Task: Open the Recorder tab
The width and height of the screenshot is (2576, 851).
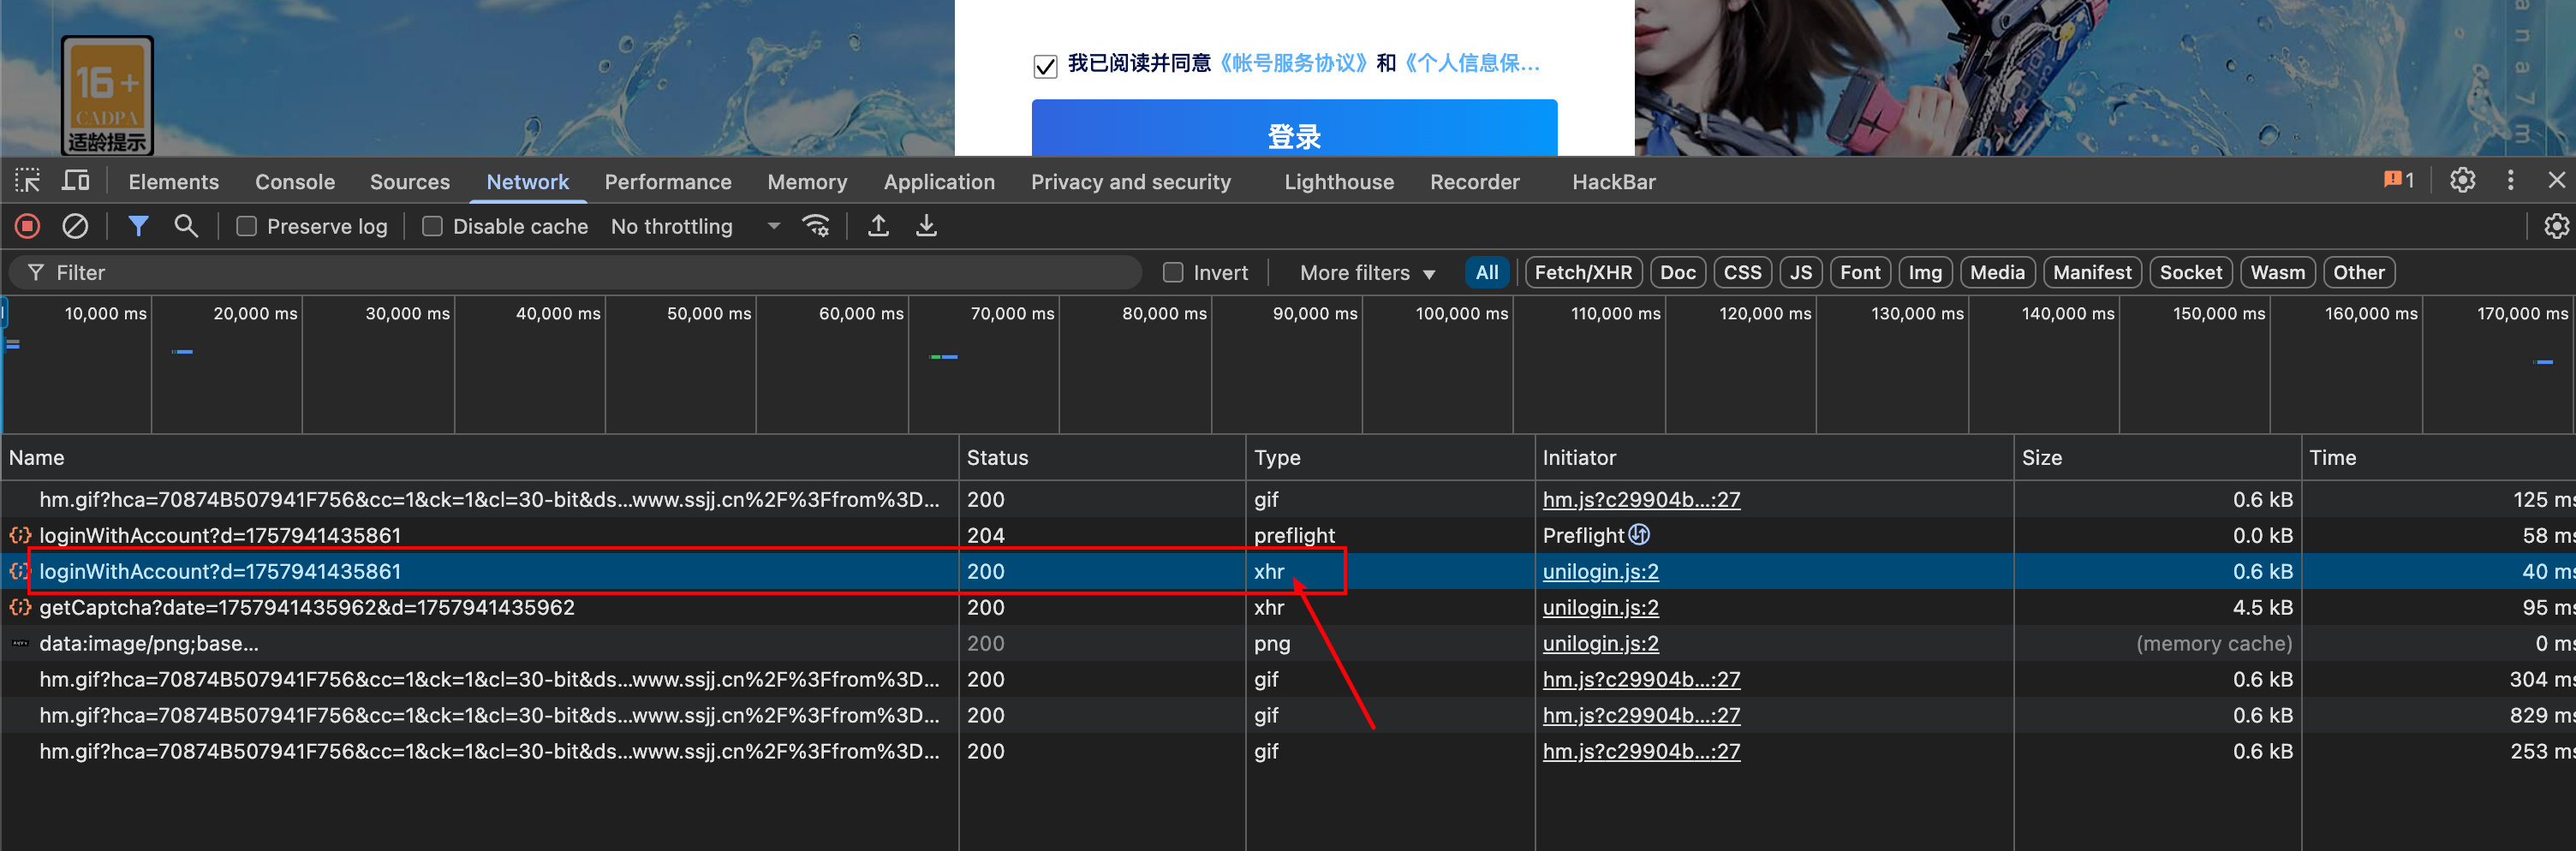Action: tap(1475, 182)
